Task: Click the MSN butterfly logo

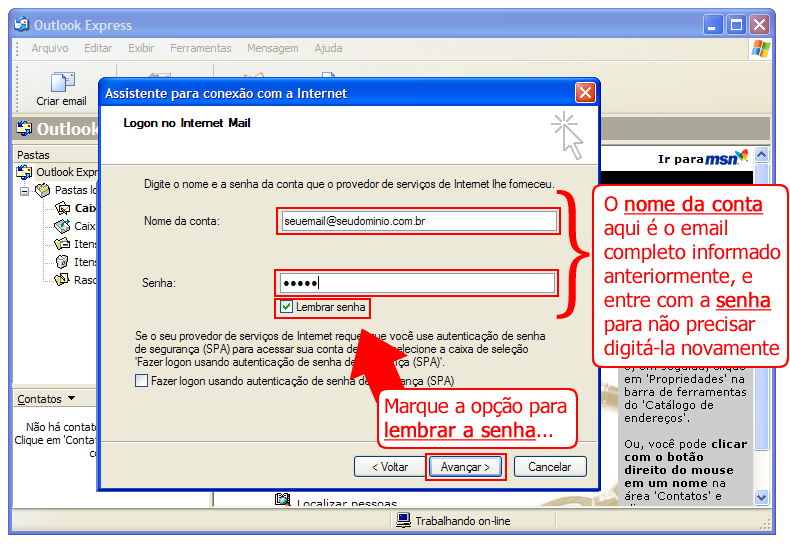Action: (x=742, y=156)
